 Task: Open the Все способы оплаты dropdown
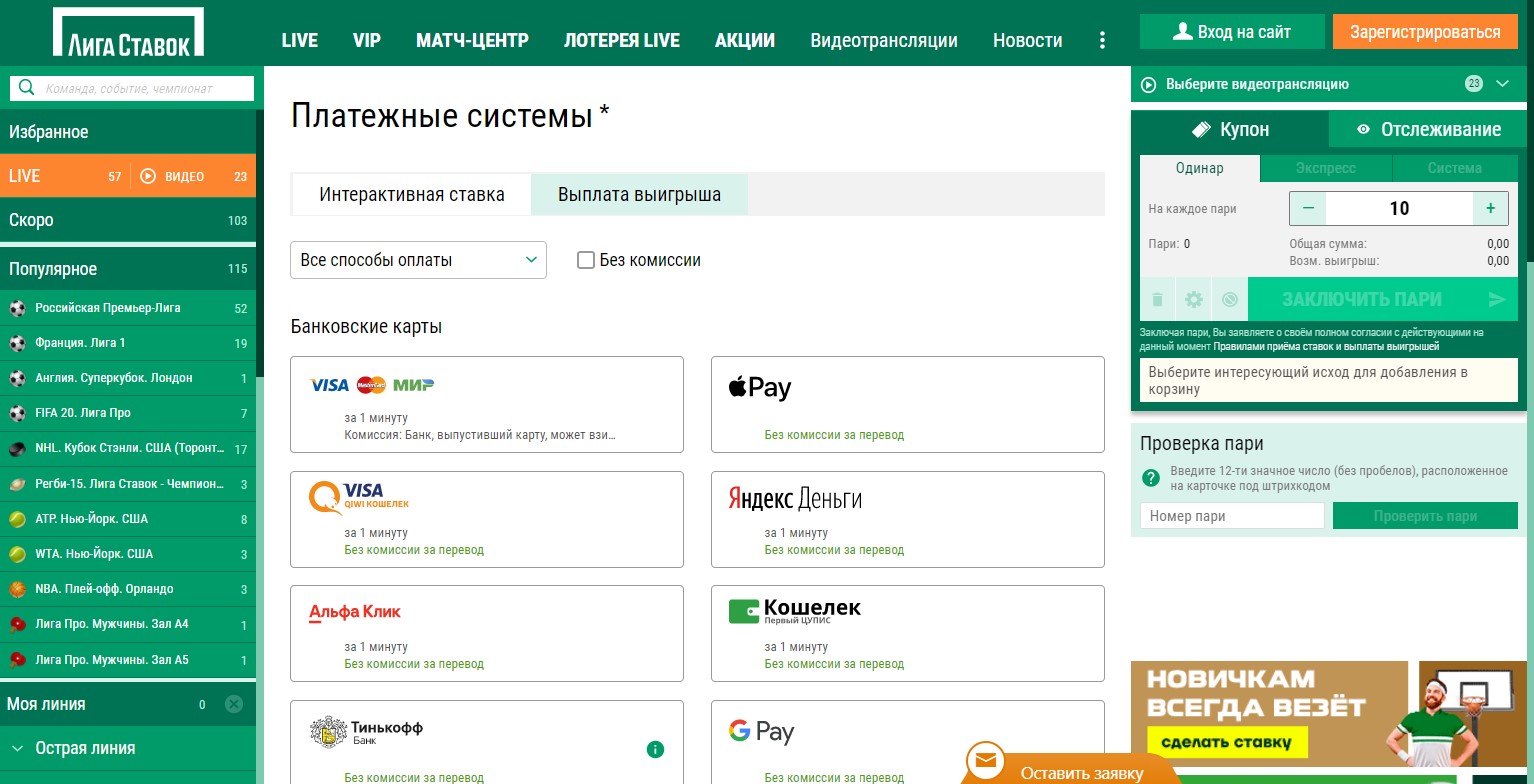418,260
